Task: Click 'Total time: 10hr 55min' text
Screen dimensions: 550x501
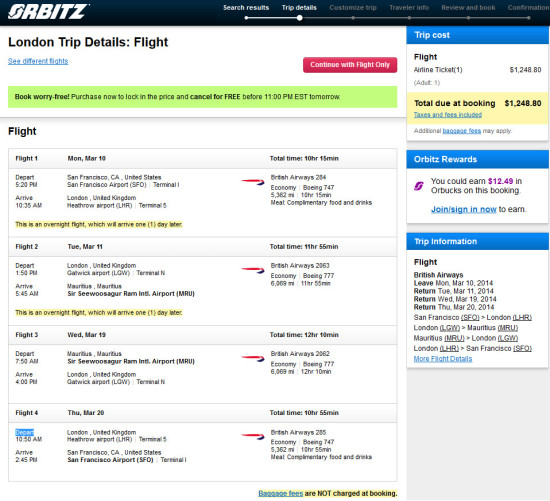Action: point(304,413)
